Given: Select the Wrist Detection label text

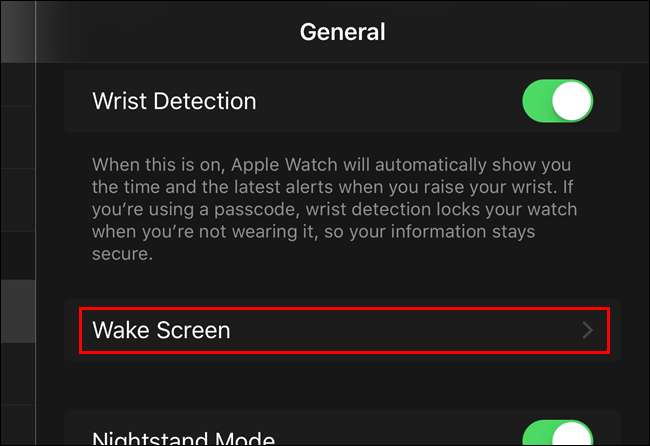Looking at the screenshot, I should coord(174,101).
